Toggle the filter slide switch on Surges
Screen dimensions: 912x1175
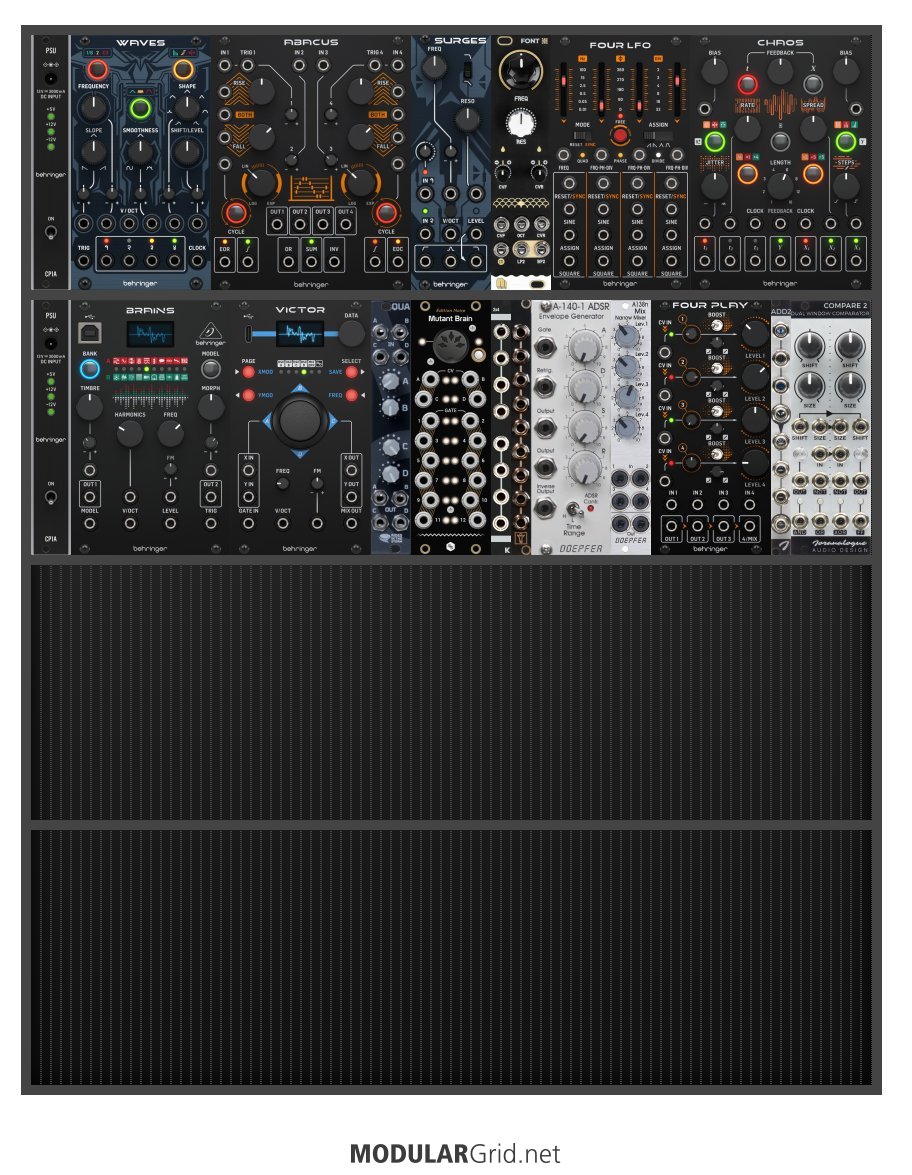(x=467, y=71)
